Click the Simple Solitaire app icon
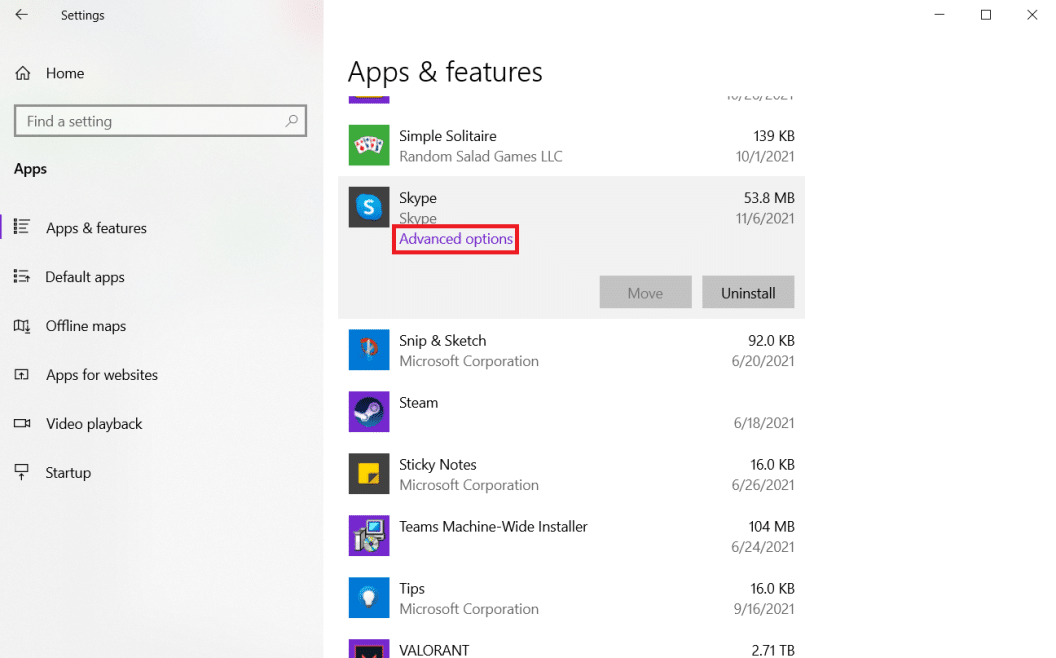The height and width of the screenshot is (658, 1056). tap(368, 145)
